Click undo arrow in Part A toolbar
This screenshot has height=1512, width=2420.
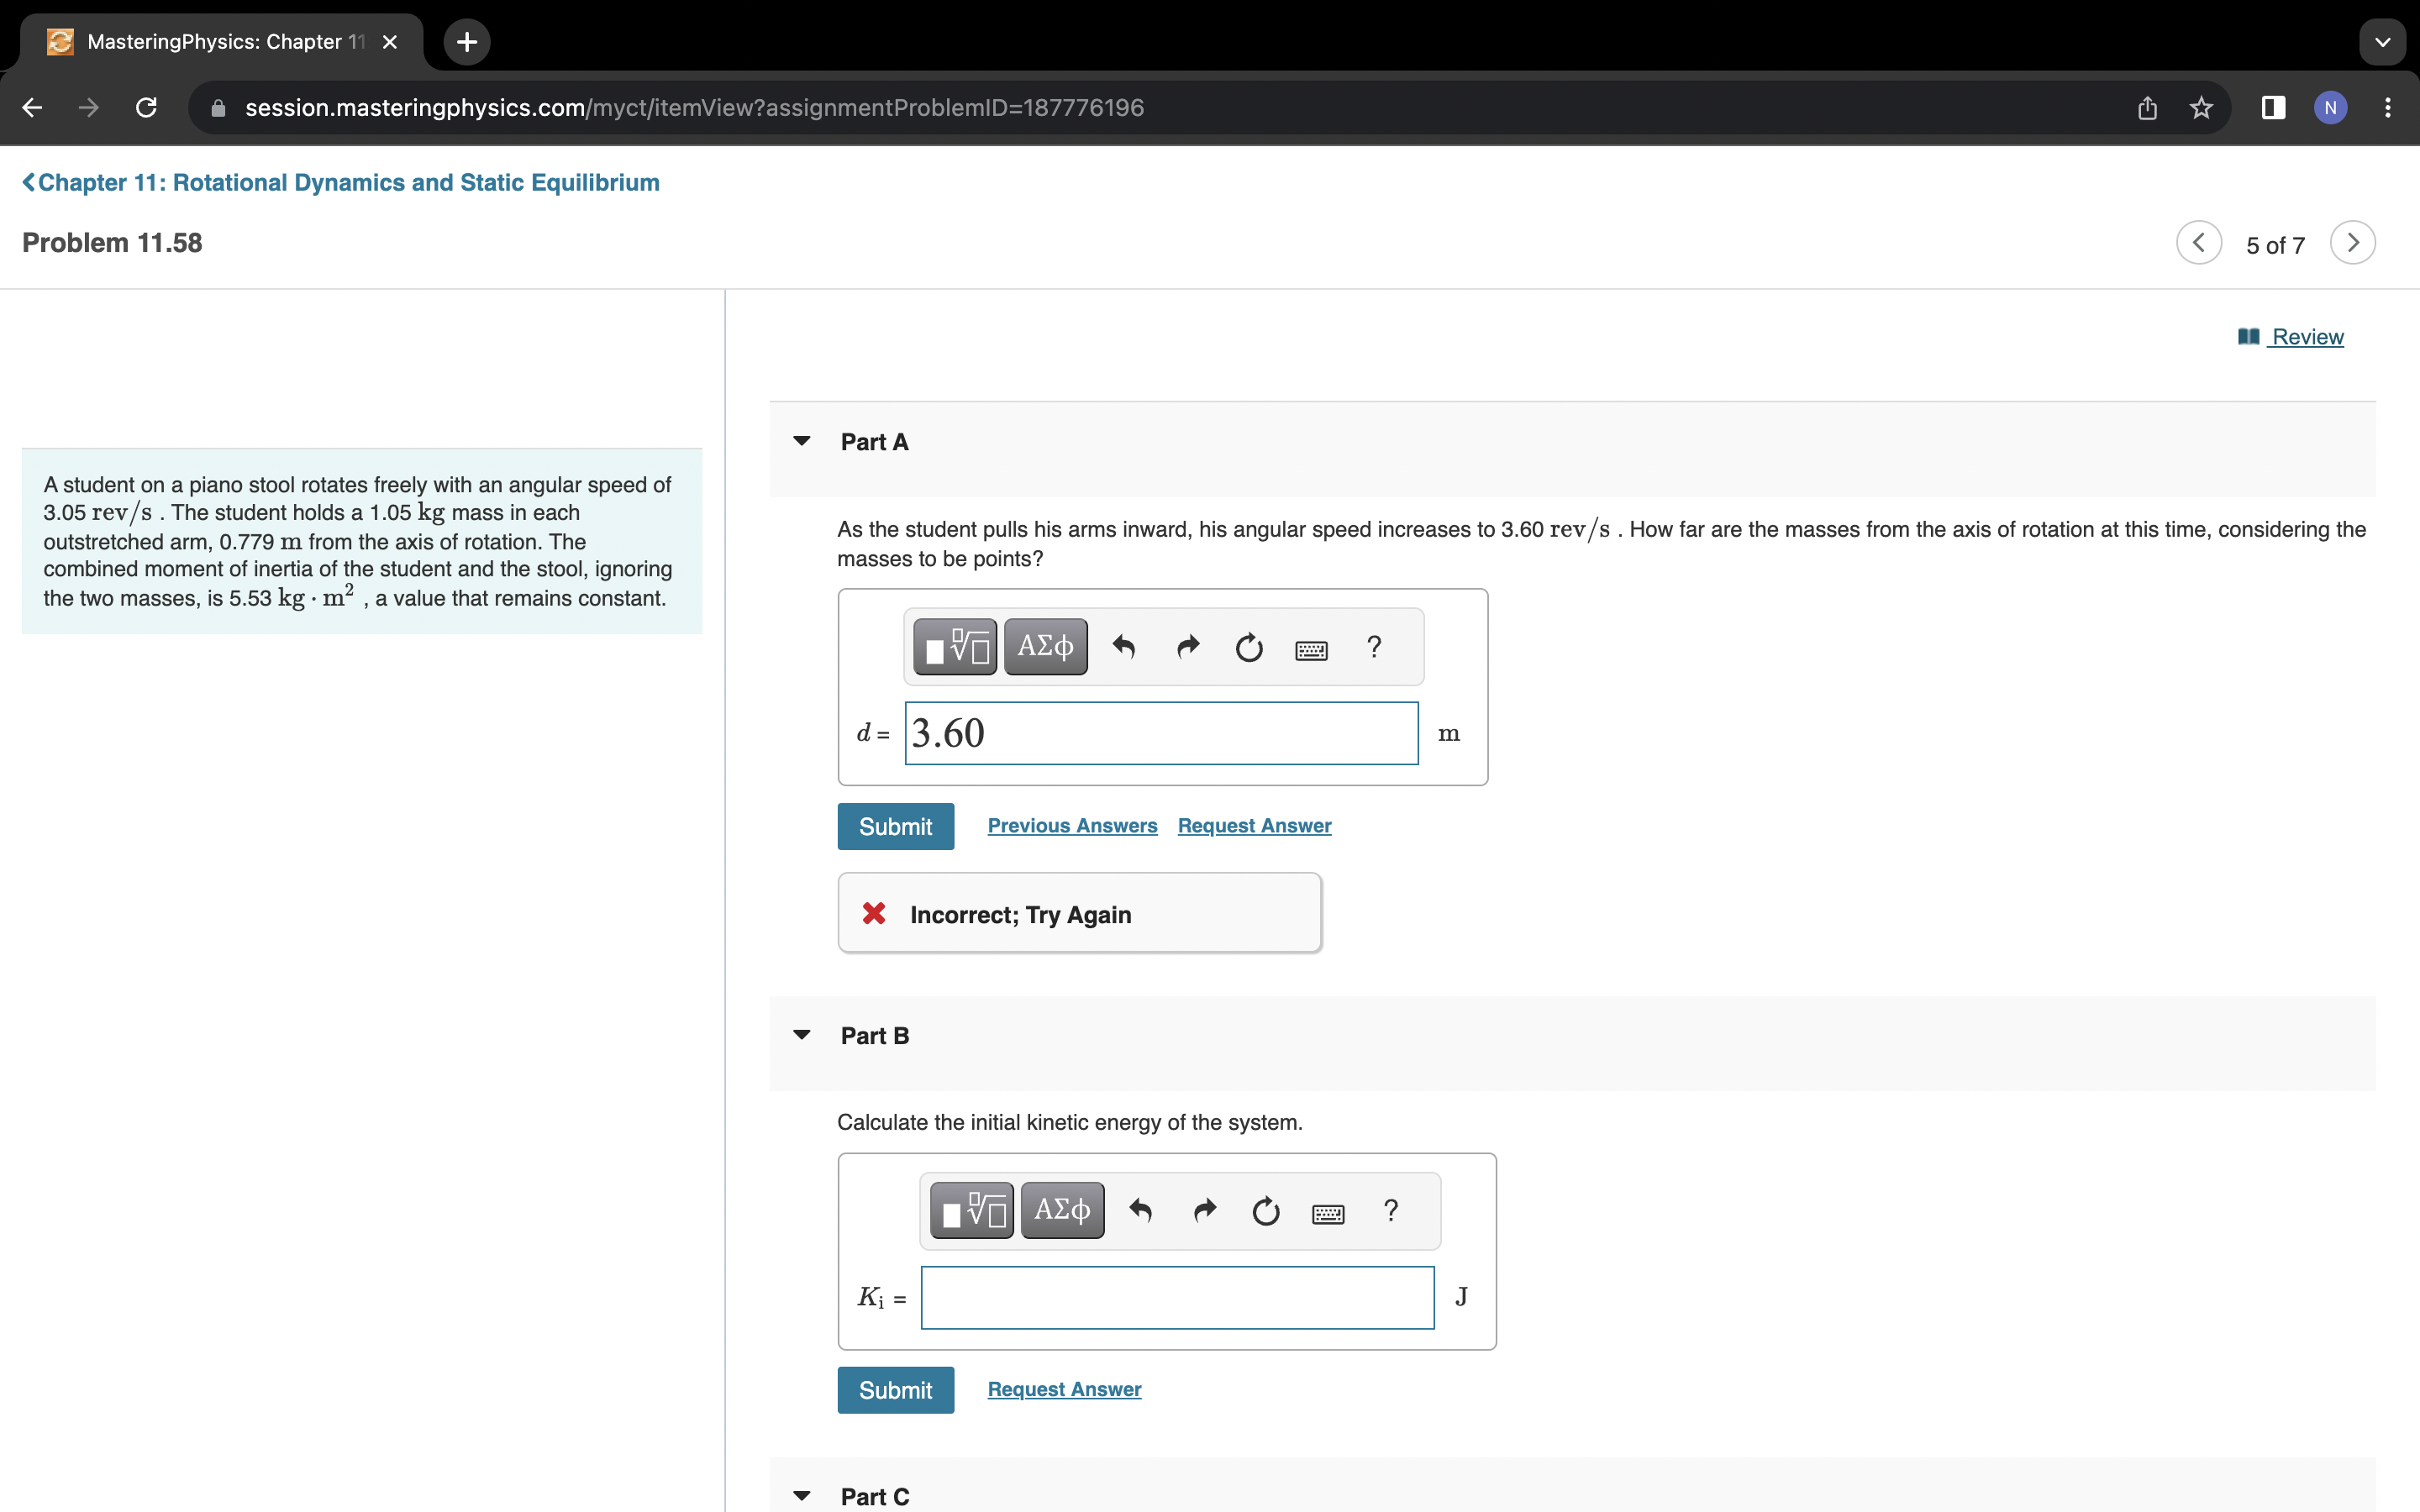(1124, 647)
